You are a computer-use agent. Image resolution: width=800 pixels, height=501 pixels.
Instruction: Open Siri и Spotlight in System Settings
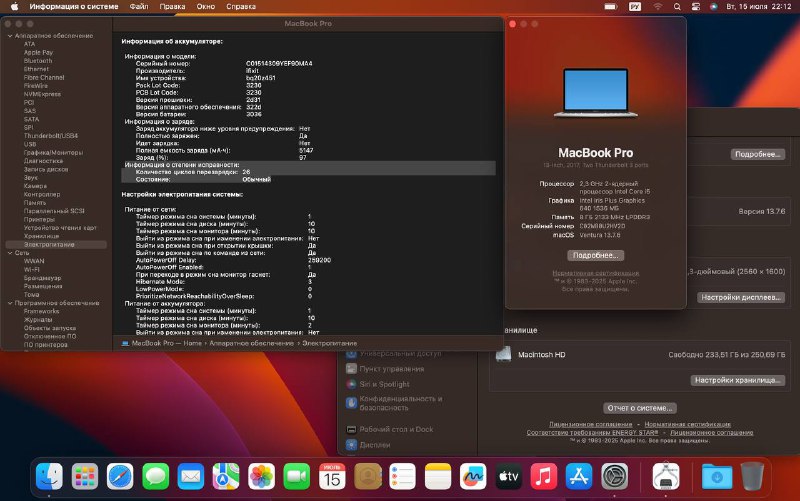(x=384, y=384)
